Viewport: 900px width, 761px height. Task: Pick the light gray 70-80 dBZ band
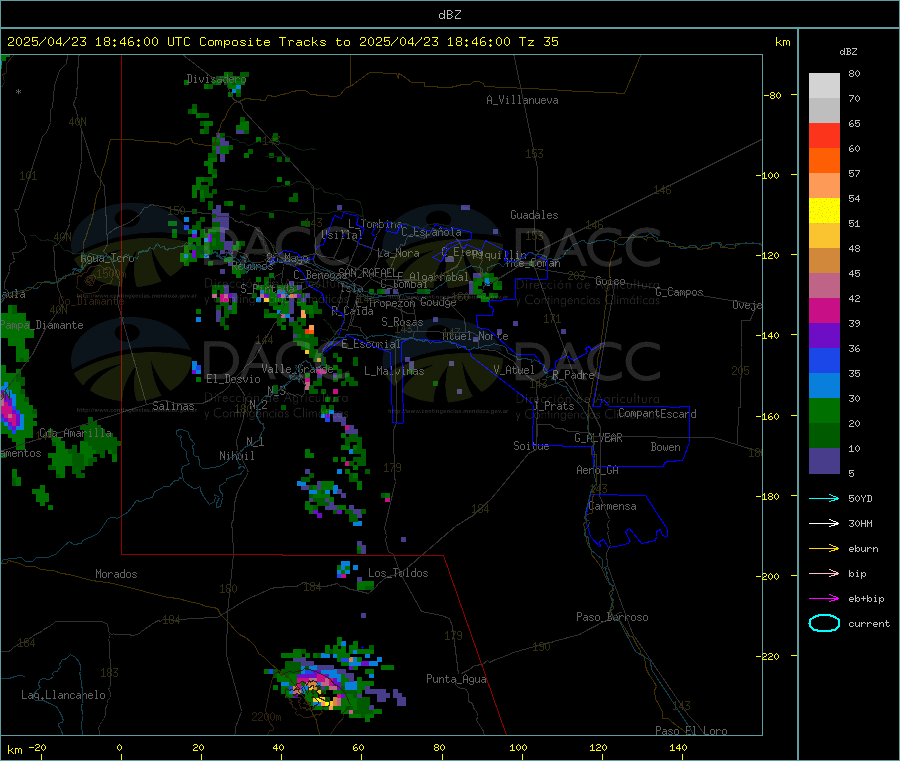pyautogui.click(x=824, y=86)
